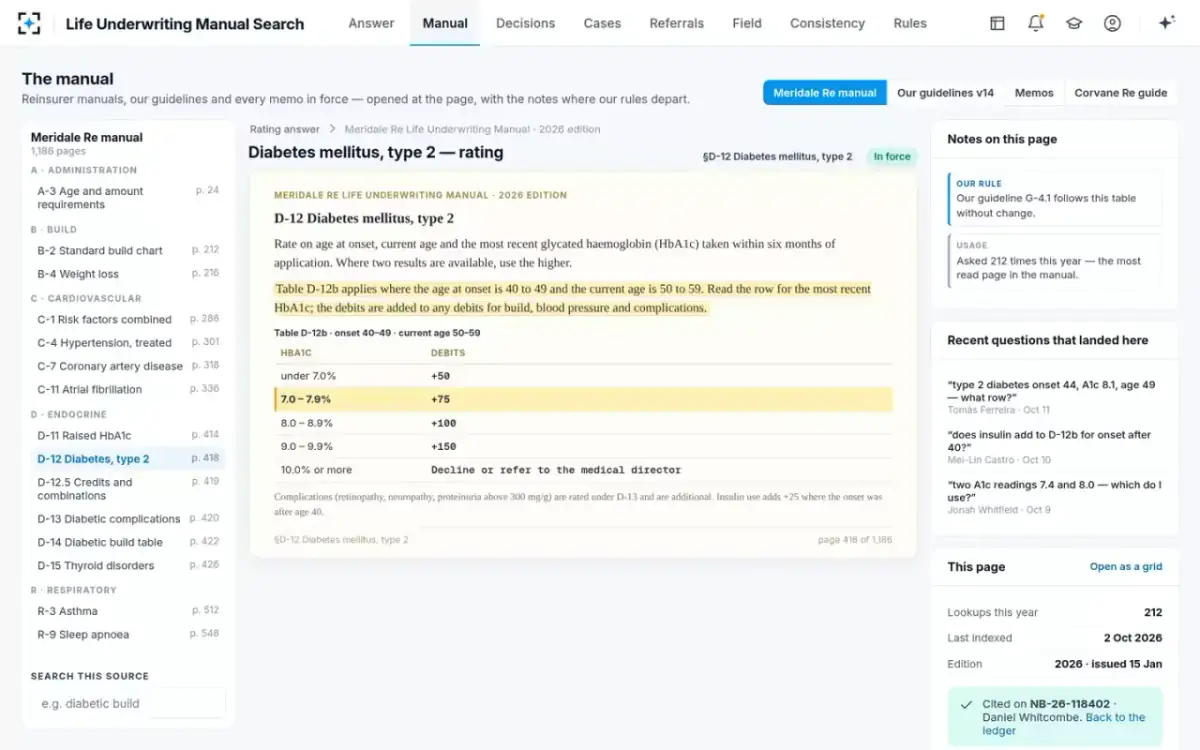The height and width of the screenshot is (750, 1200).
Task: Open R-9 Sleep apnoea section
Action: 128,634
